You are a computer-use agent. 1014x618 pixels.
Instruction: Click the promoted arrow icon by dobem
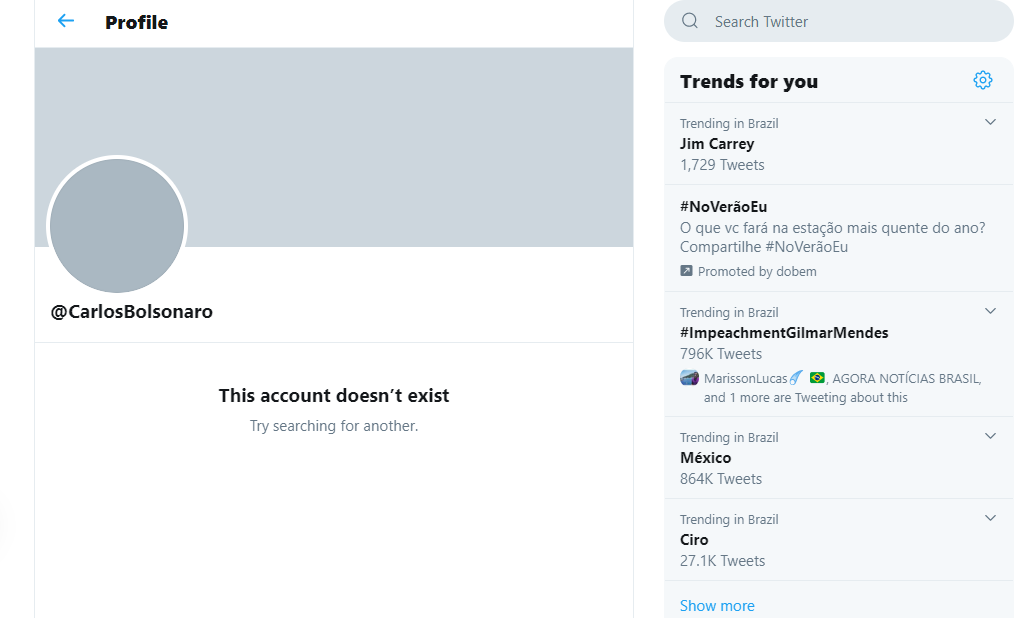coord(686,271)
